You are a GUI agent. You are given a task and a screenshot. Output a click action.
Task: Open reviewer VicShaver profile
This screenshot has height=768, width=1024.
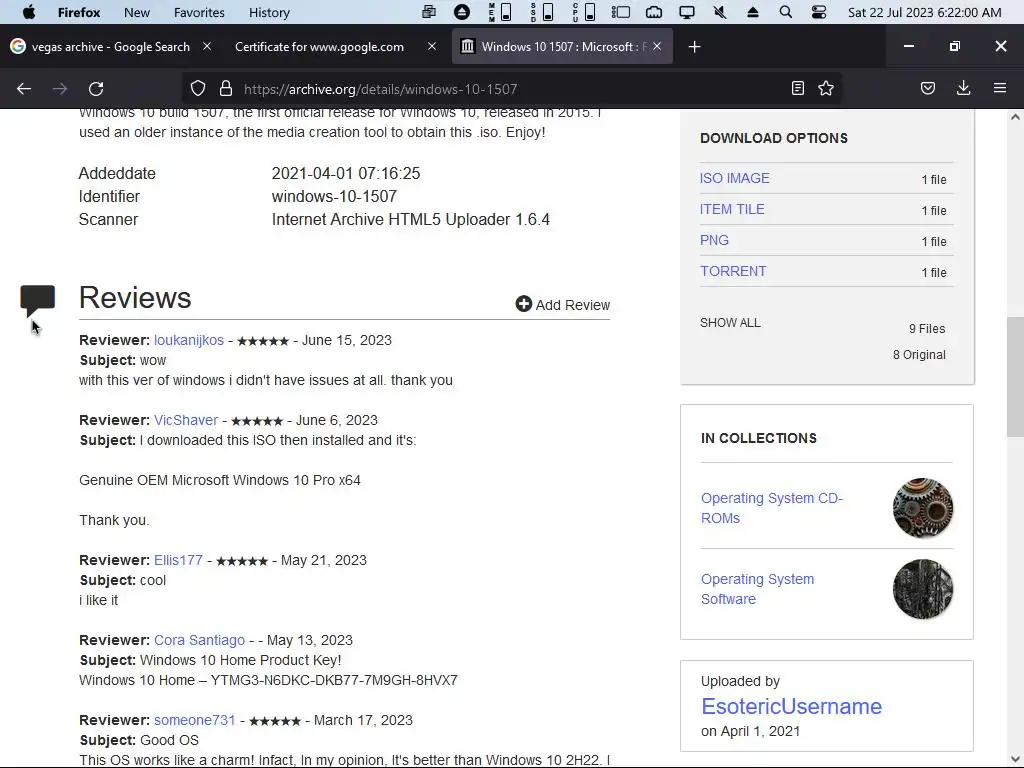click(x=186, y=420)
